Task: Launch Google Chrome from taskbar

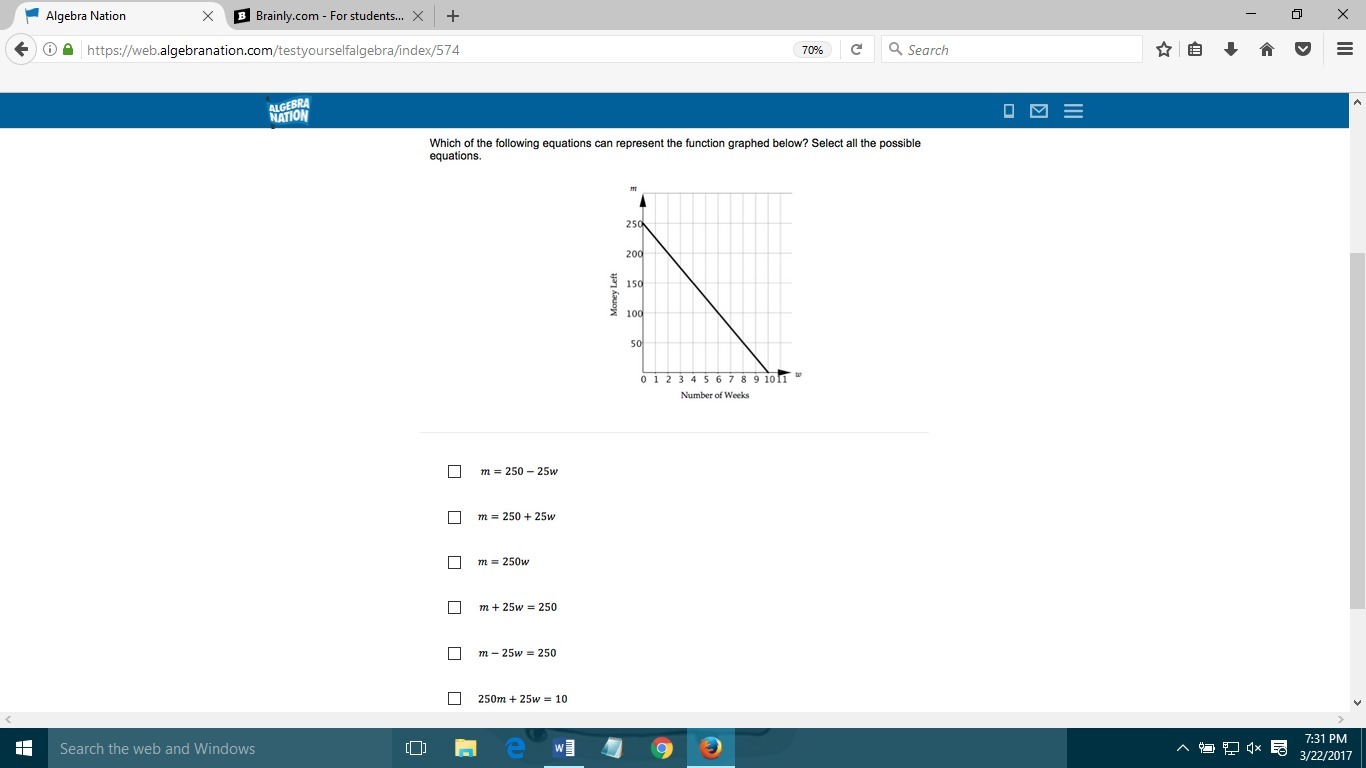Action: click(x=661, y=748)
